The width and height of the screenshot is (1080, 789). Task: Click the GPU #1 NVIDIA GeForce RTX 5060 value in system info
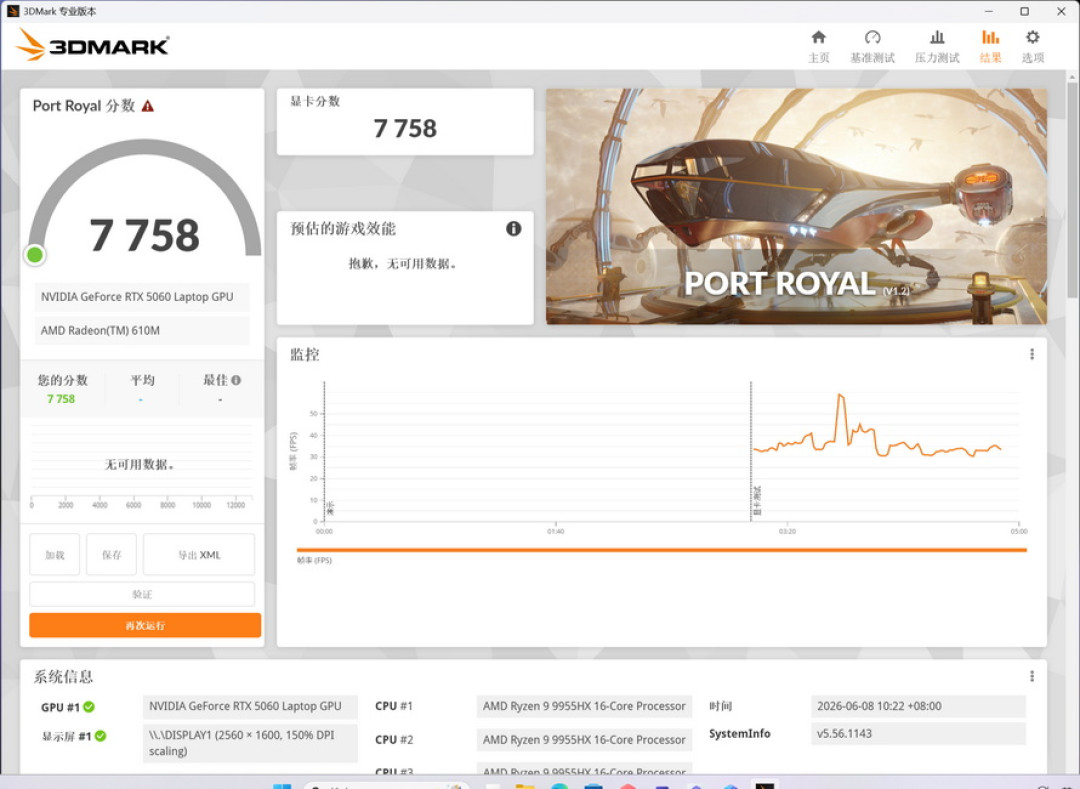[x=250, y=706]
